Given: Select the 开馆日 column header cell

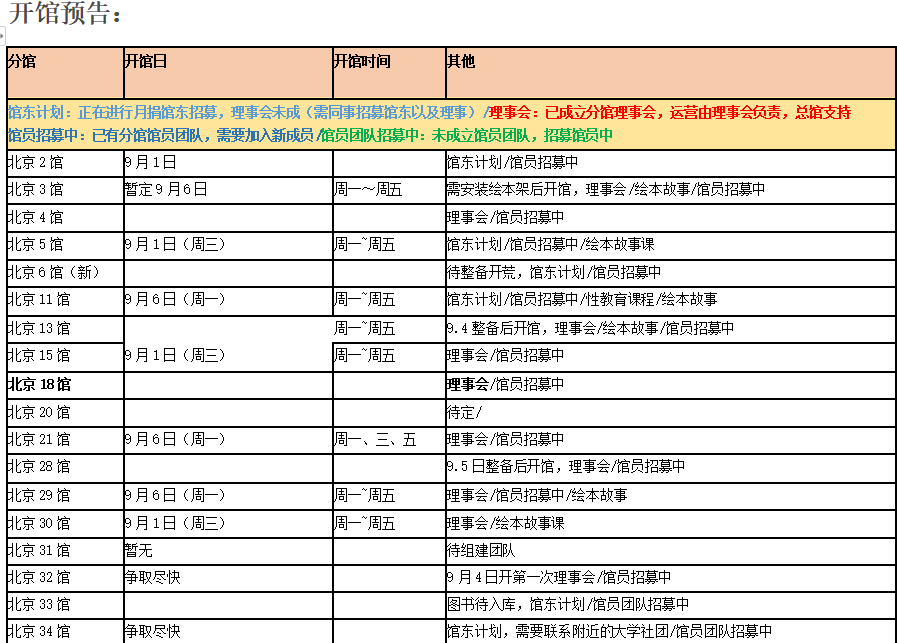Looking at the screenshot, I should pos(227,71).
